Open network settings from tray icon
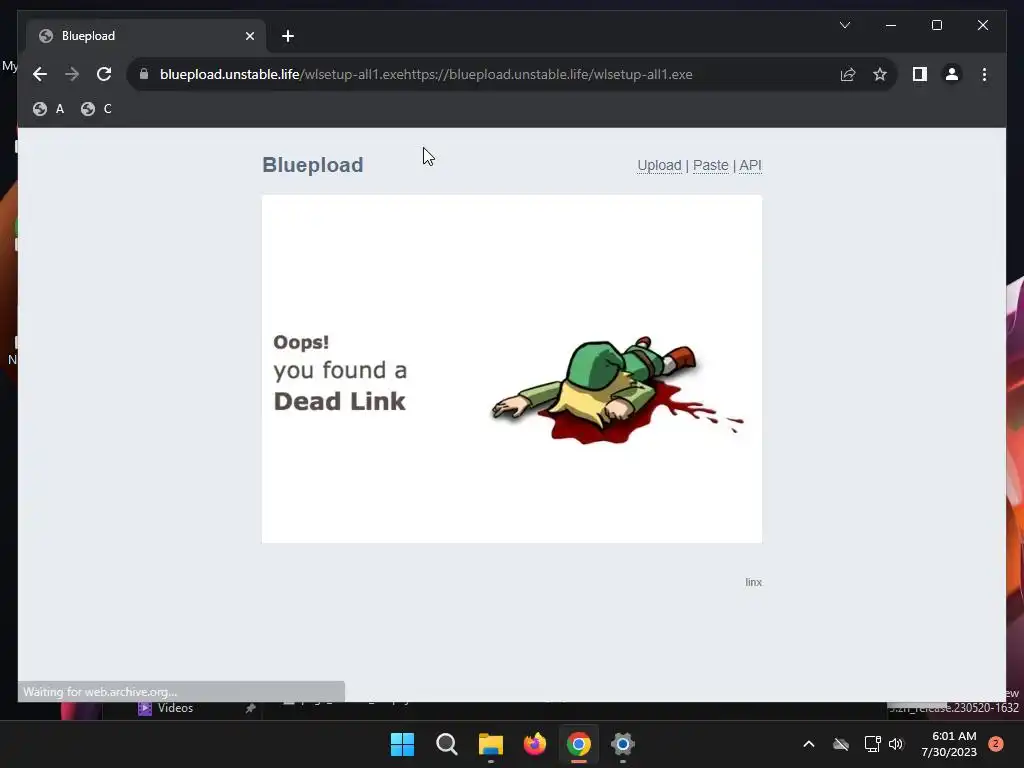 click(x=872, y=744)
